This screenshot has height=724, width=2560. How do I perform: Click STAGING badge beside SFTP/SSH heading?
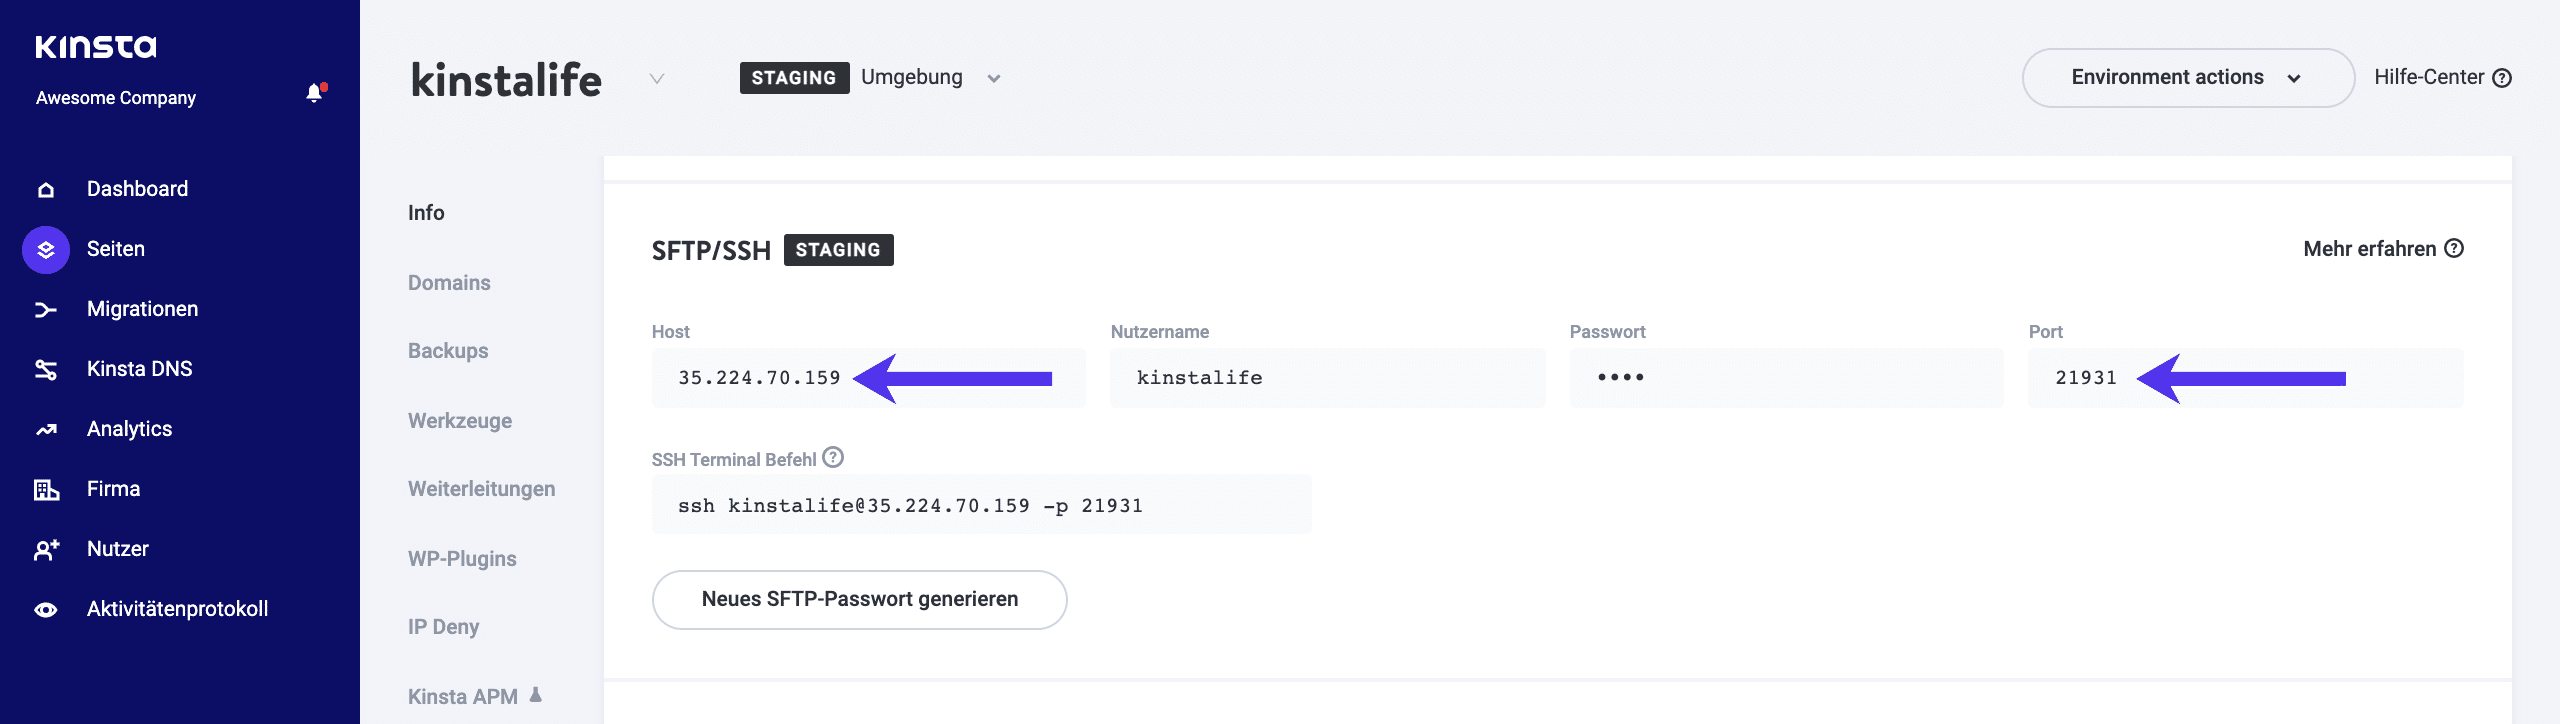[x=838, y=250]
